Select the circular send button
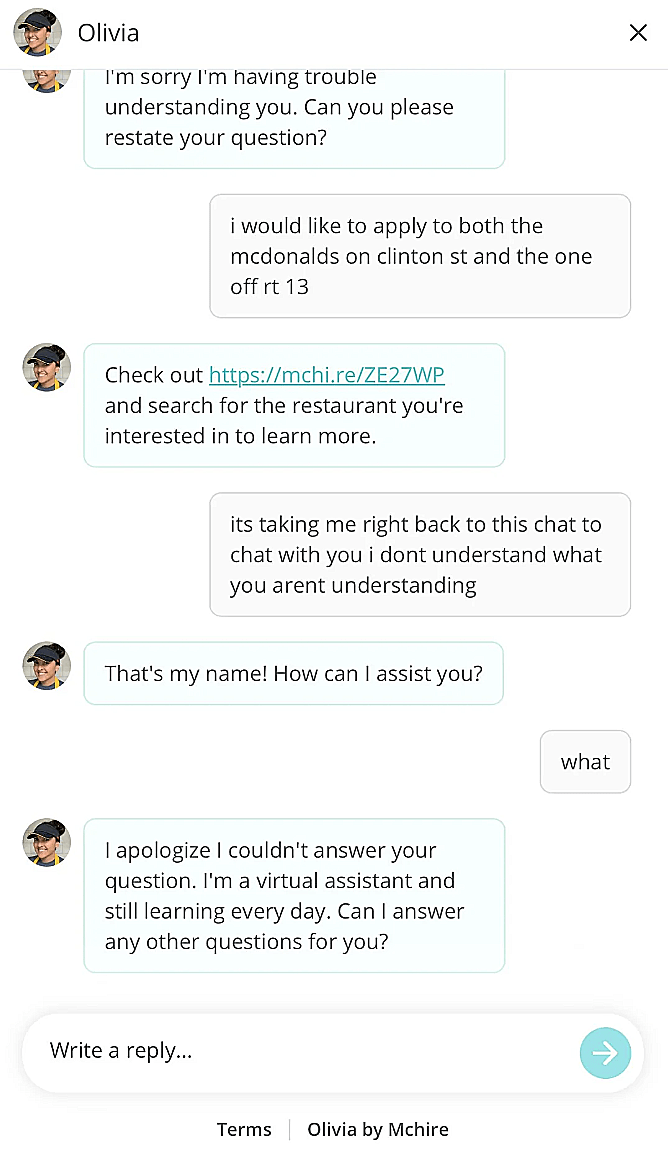The image size is (668, 1150). [605, 1052]
